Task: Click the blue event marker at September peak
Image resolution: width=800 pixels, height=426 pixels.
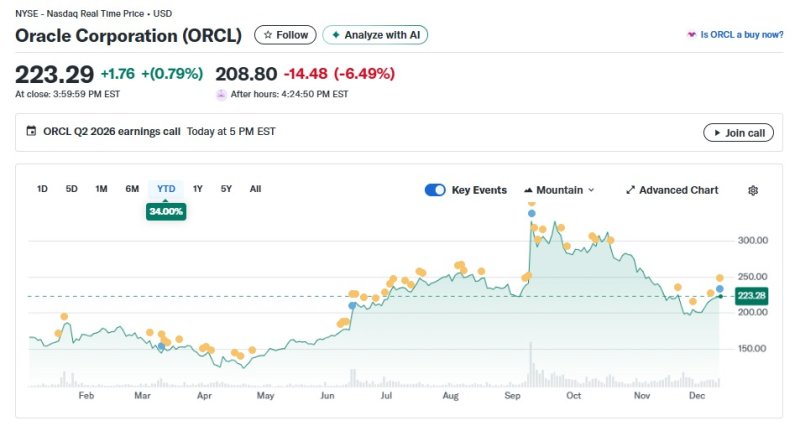Action: pos(531,213)
